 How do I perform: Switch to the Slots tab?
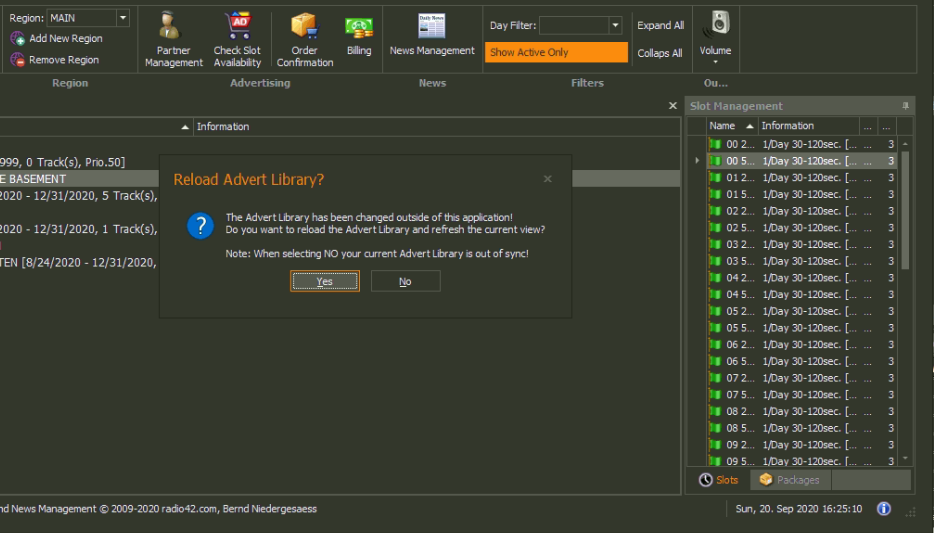coord(718,480)
